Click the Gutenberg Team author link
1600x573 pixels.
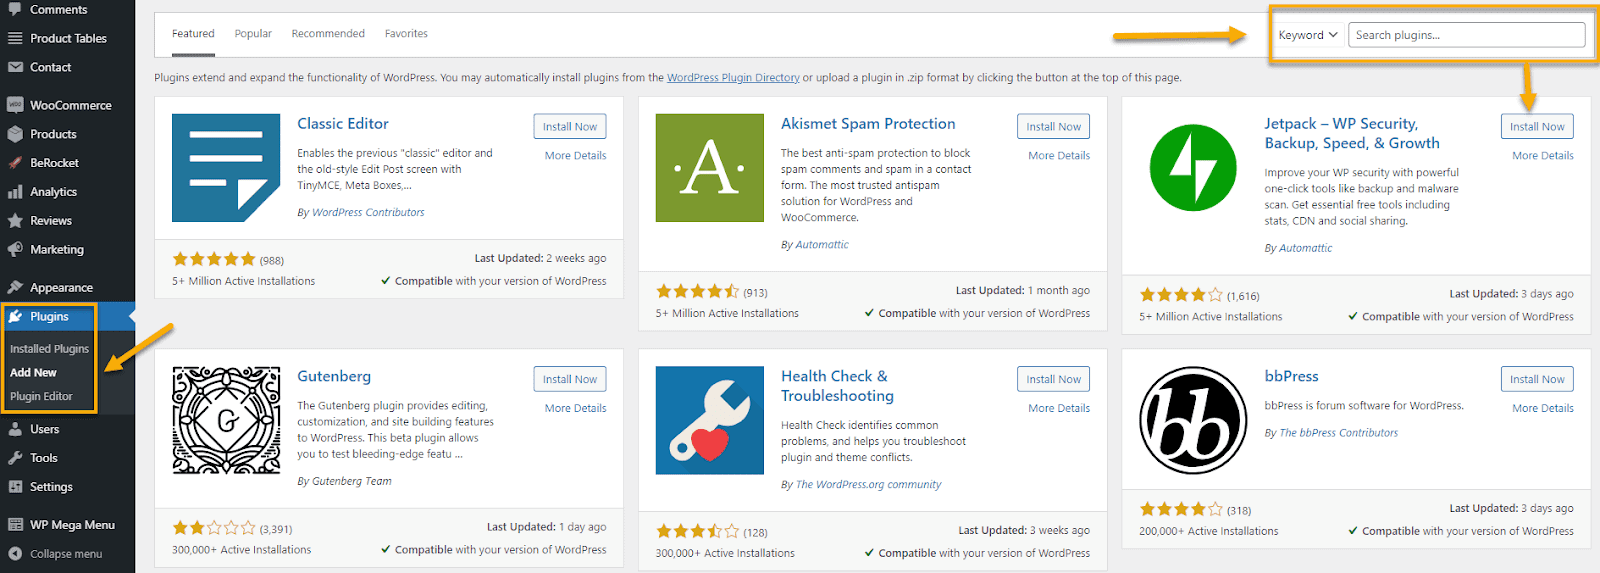click(352, 481)
